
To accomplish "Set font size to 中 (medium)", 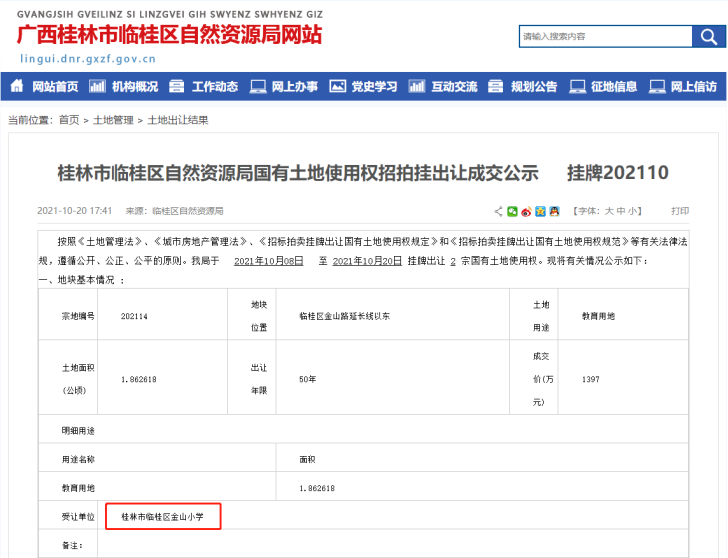I will [x=621, y=212].
